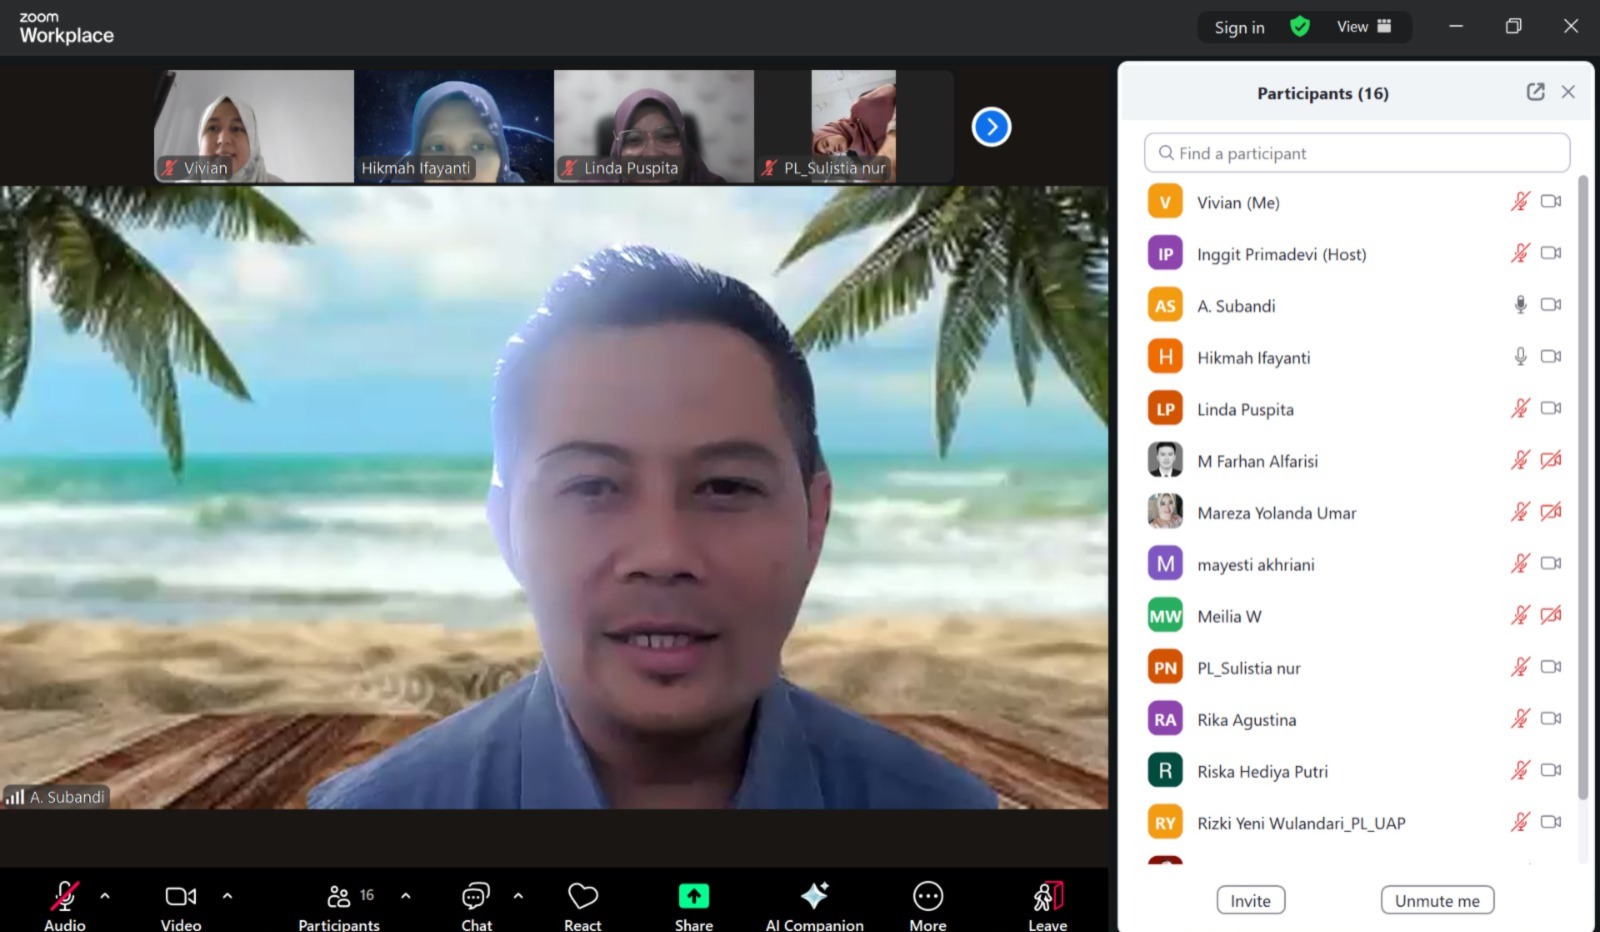Toggle the muted Audio microphone button

click(x=64, y=896)
